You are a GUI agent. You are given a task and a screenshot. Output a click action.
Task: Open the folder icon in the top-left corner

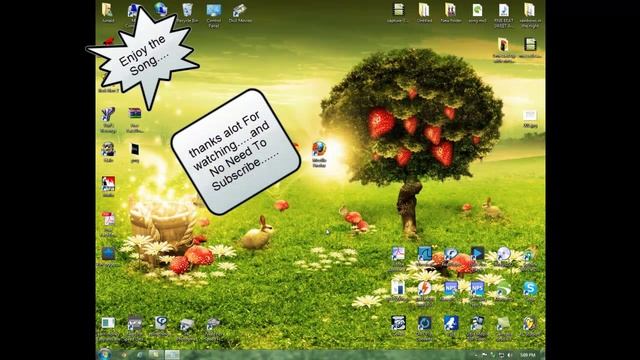107,10
